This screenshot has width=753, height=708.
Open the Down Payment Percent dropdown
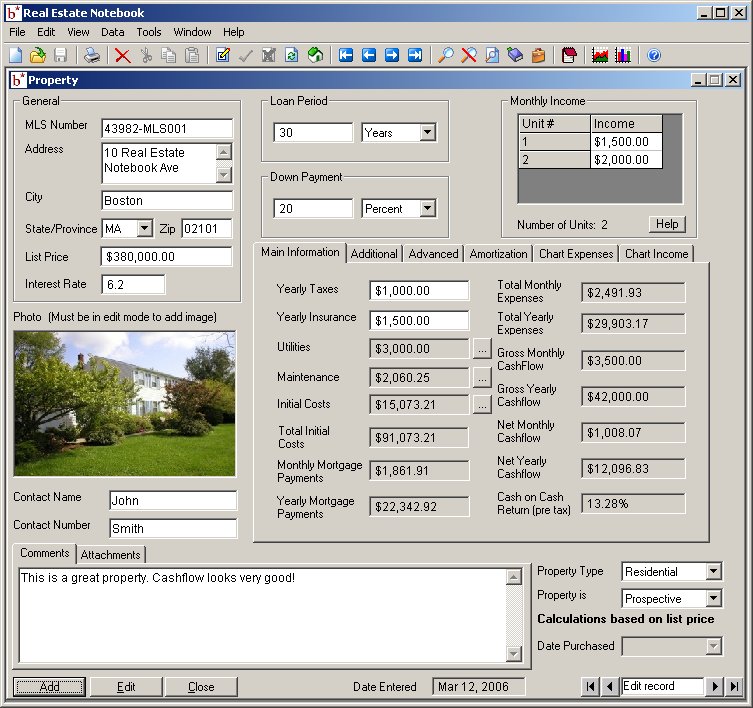point(428,209)
